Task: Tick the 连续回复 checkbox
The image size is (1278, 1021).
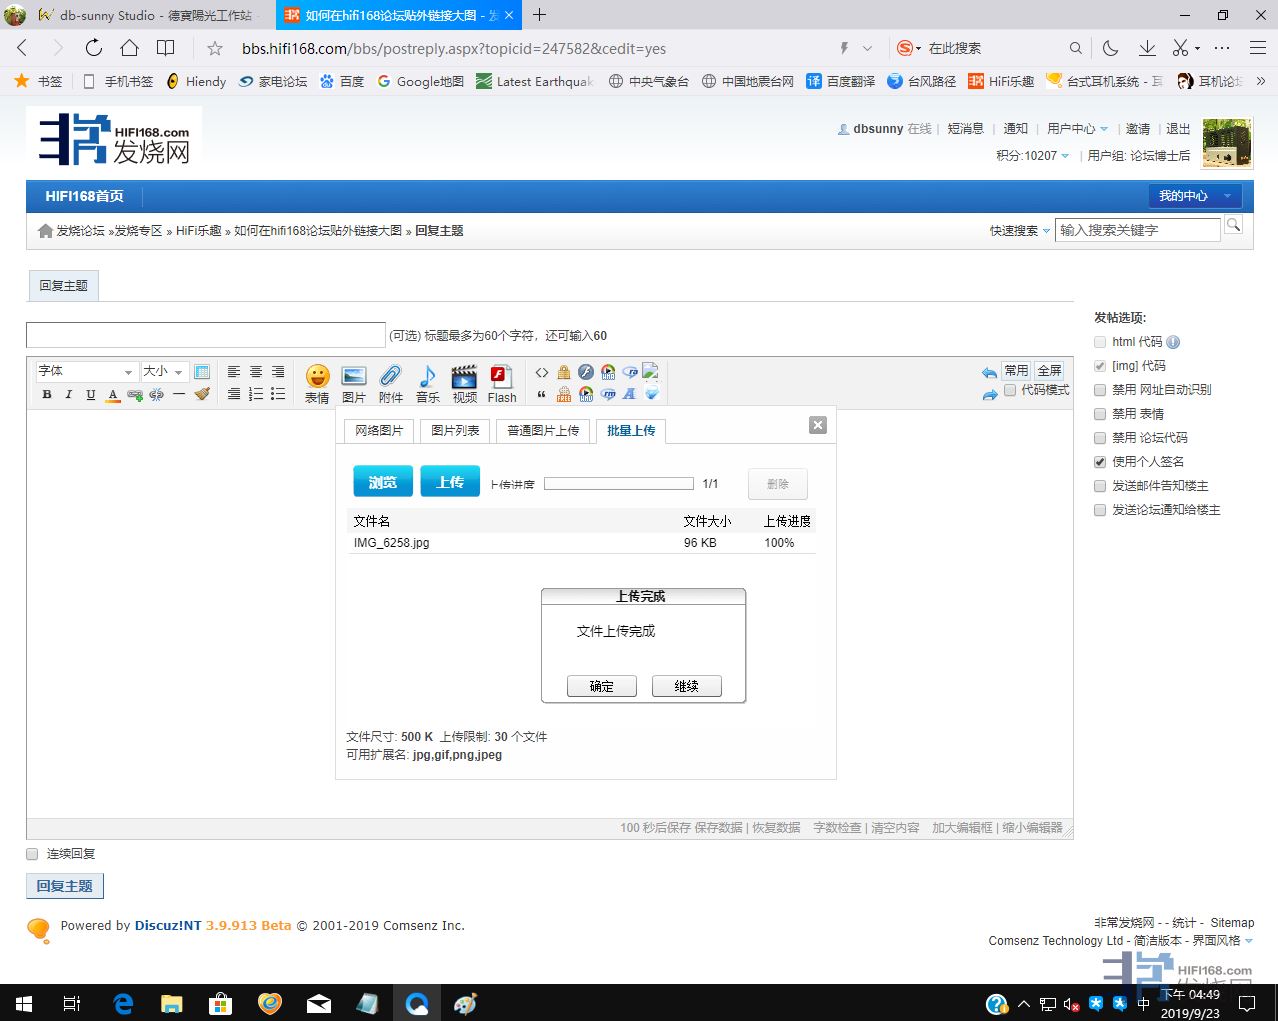Action: pyautogui.click(x=32, y=854)
